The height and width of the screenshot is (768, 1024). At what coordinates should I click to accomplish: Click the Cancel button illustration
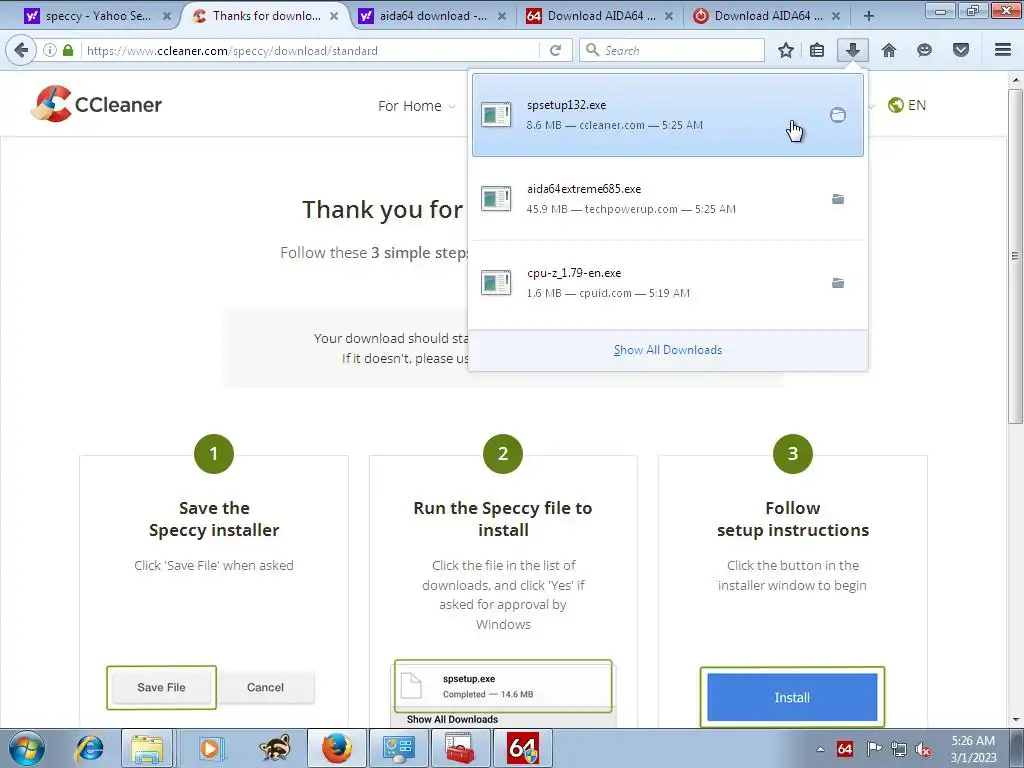(x=265, y=687)
